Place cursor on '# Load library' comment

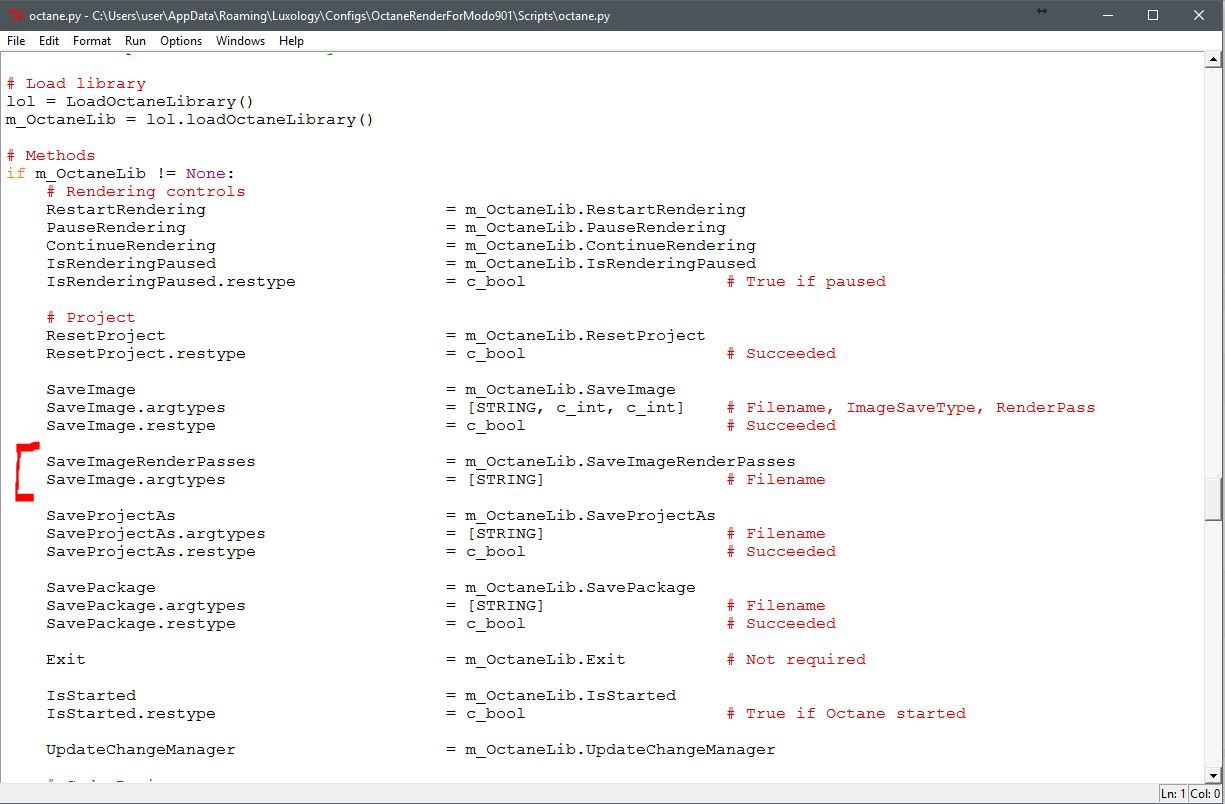pyautogui.click(x=76, y=84)
